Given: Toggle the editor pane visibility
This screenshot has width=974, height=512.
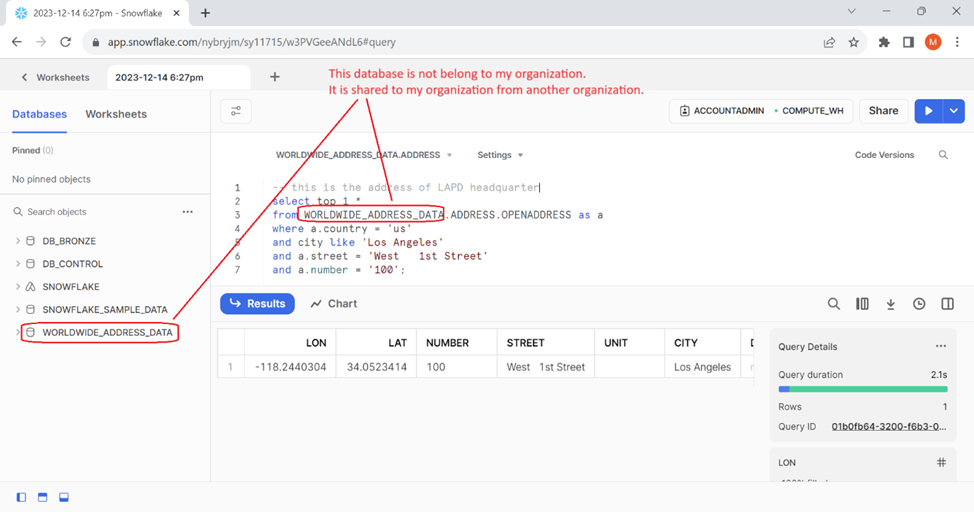Looking at the screenshot, I should [43, 497].
